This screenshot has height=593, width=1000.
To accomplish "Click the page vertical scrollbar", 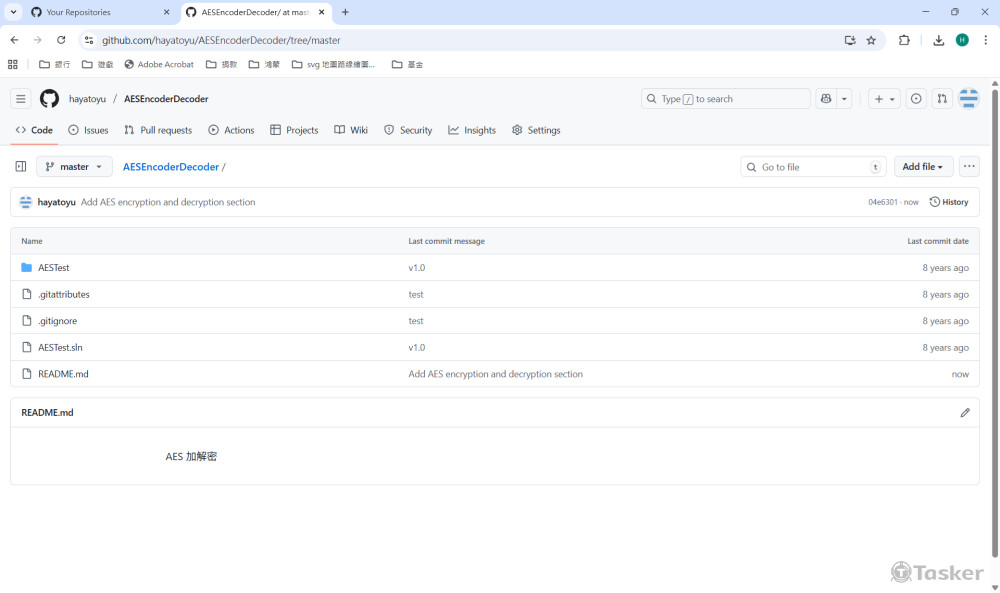I will click(993, 300).
